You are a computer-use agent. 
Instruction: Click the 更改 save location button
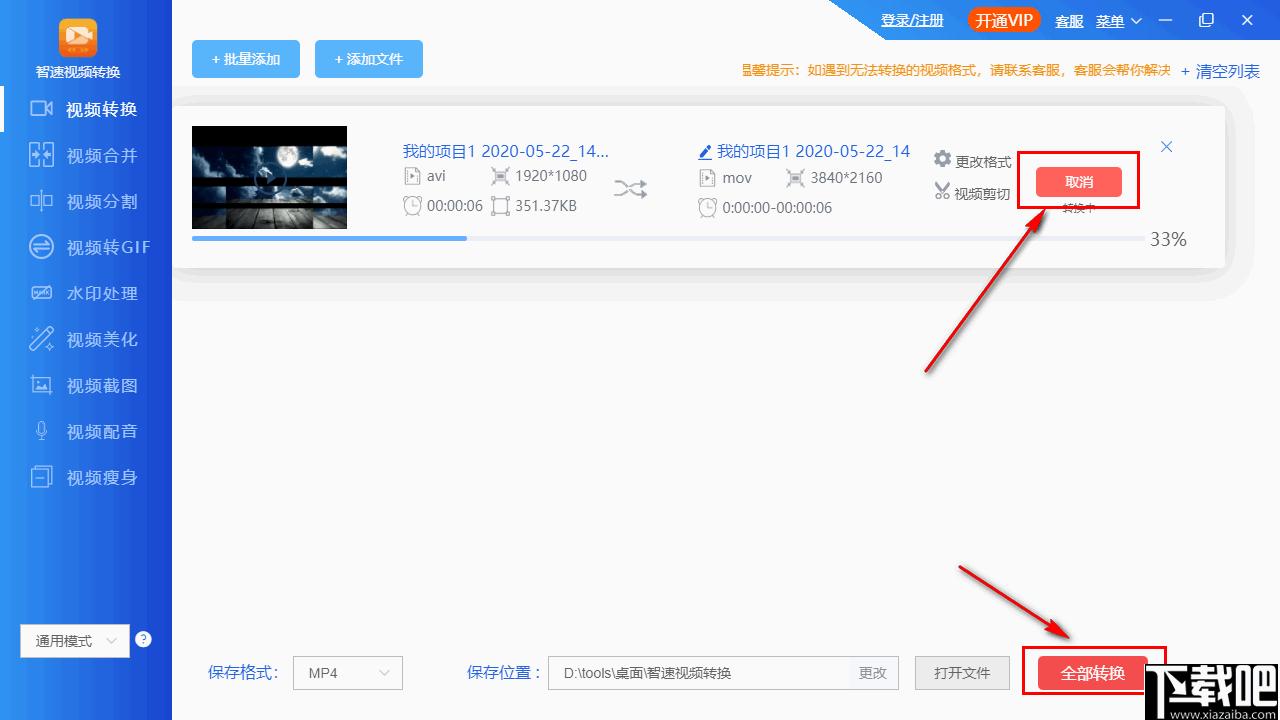click(873, 673)
